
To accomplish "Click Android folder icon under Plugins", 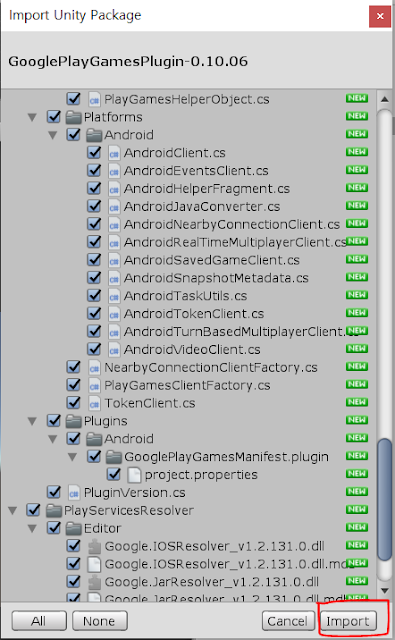I will tap(94, 439).
